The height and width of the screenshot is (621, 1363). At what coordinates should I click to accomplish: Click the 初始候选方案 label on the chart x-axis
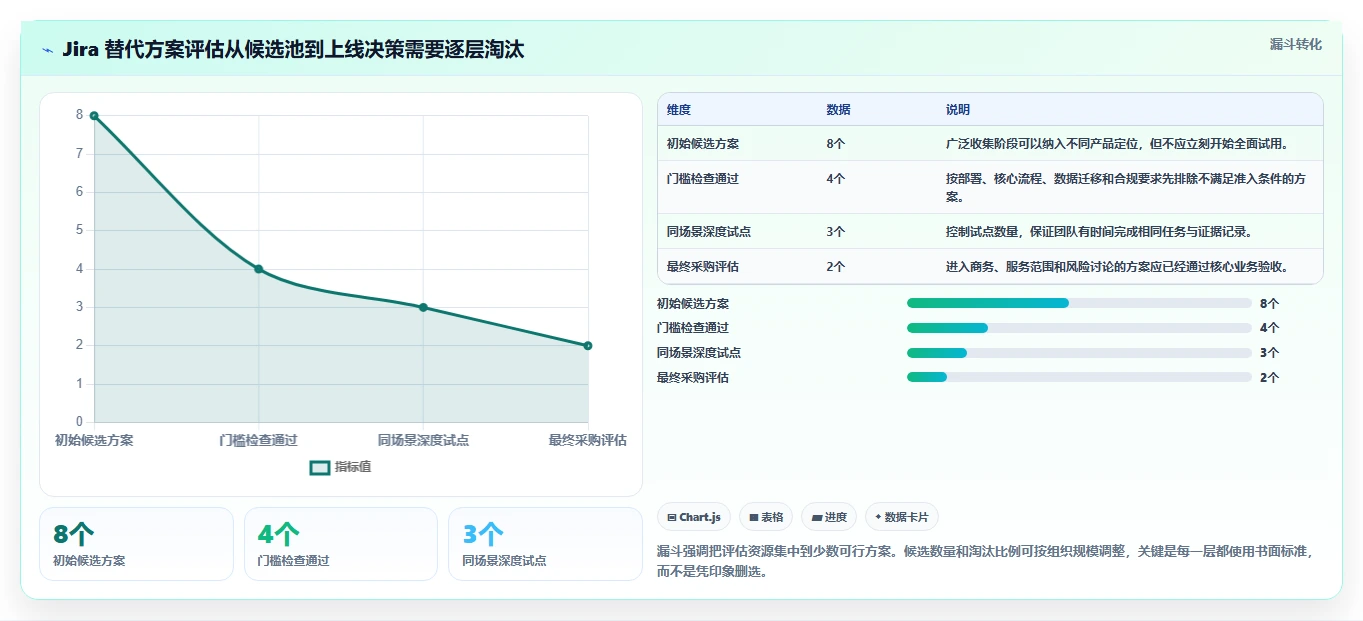[94, 440]
